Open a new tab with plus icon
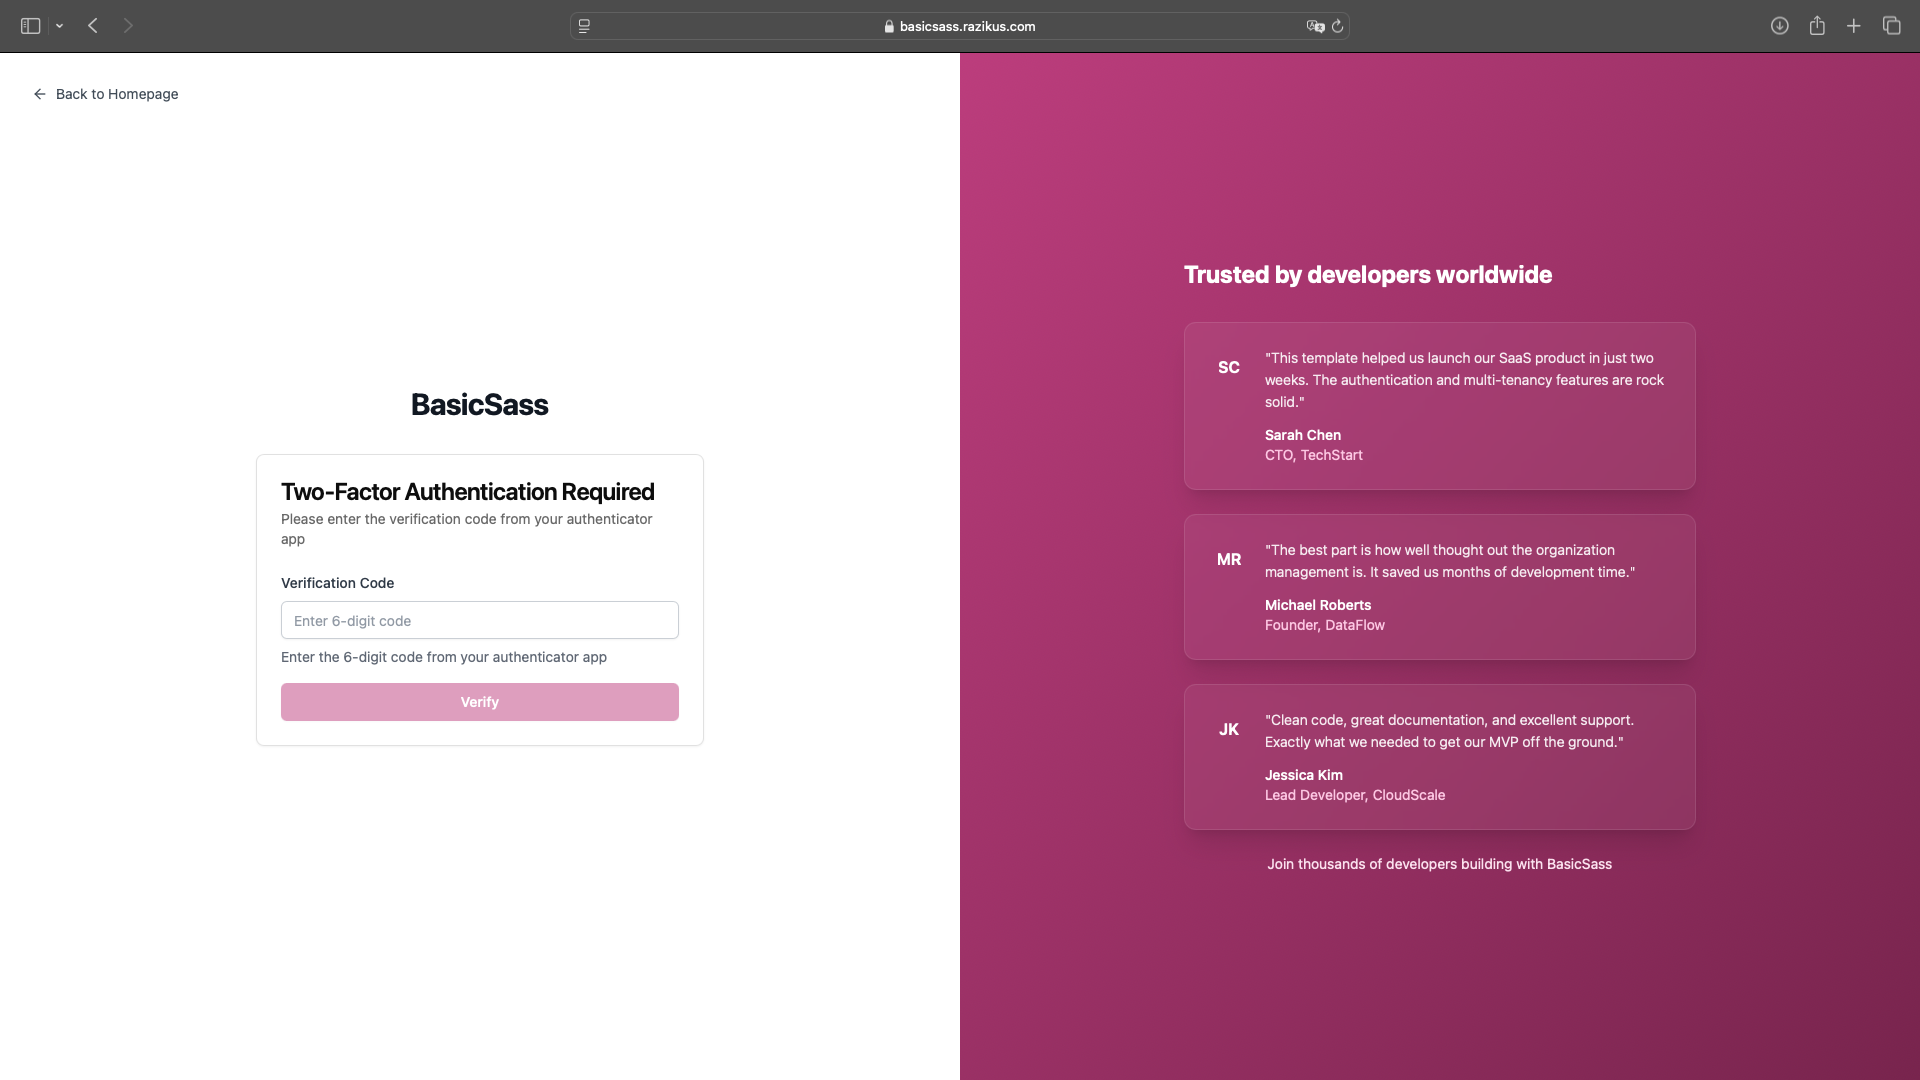The image size is (1920, 1080). click(1854, 26)
